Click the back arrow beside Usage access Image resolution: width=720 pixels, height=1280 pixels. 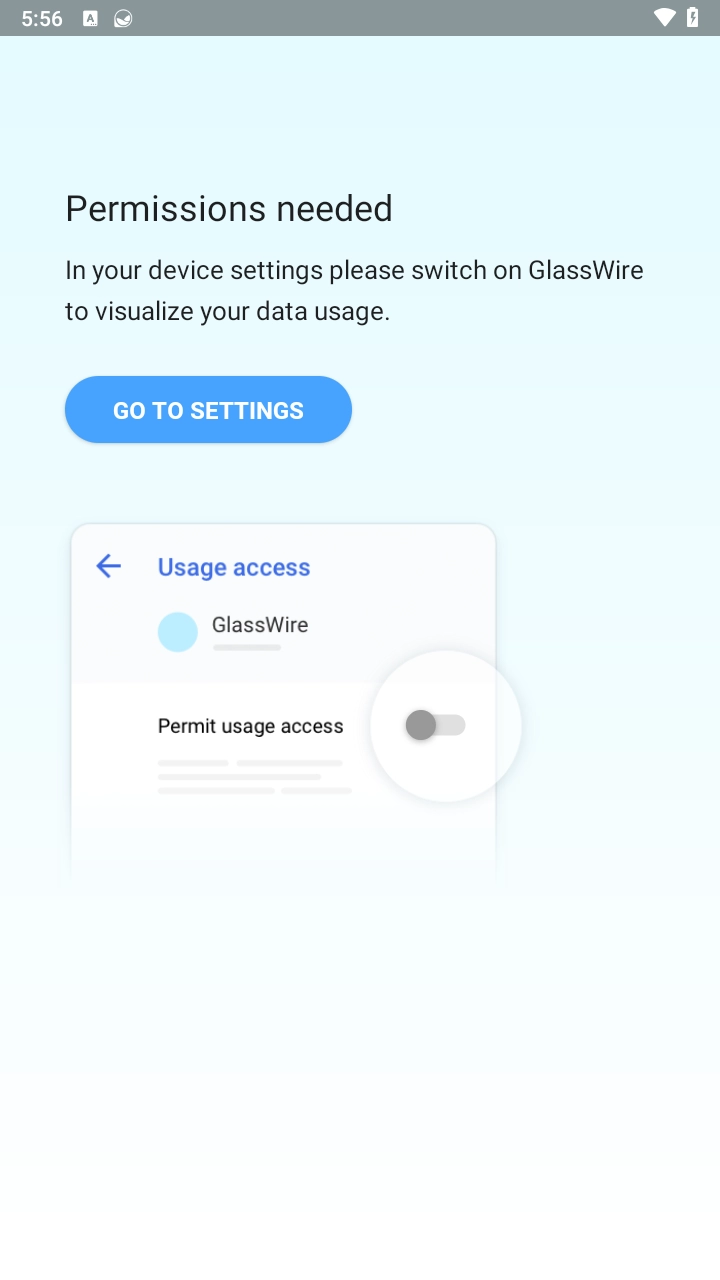(108, 567)
